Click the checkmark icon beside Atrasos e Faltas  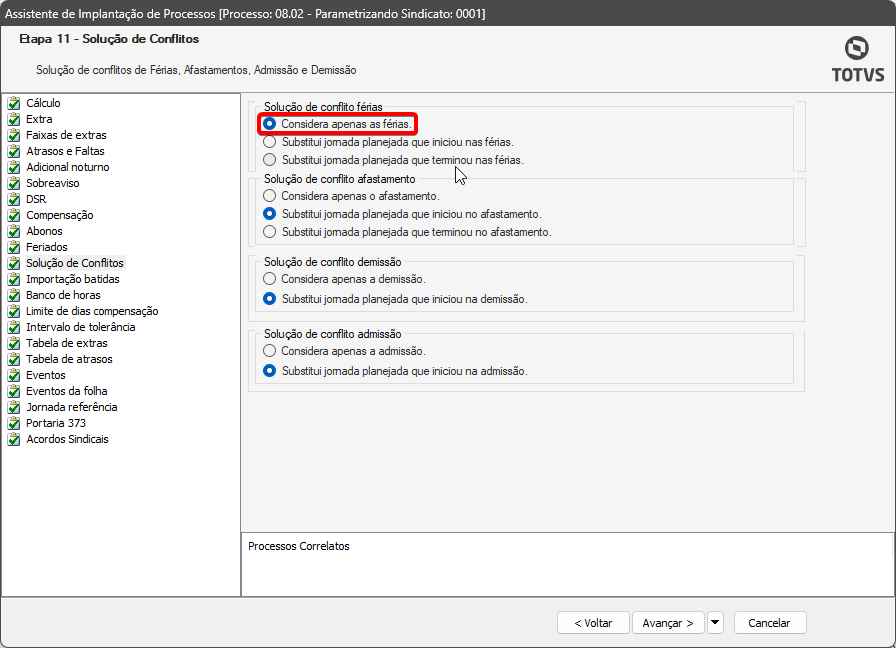coord(14,151)
